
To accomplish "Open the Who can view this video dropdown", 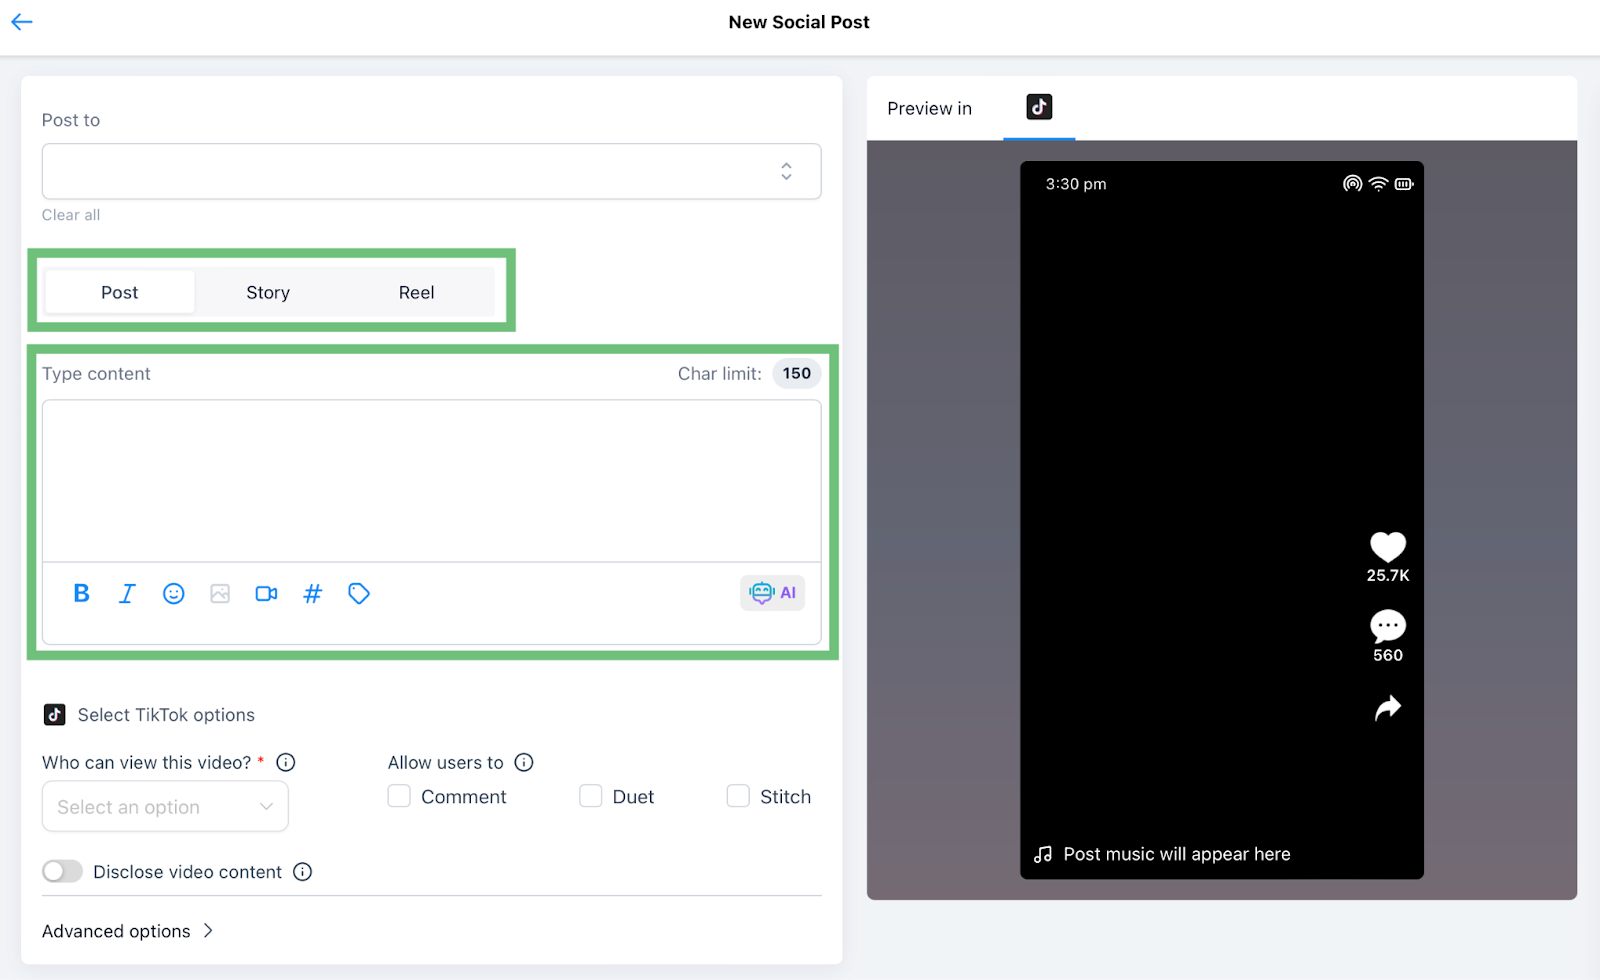I will pos(165,807).
